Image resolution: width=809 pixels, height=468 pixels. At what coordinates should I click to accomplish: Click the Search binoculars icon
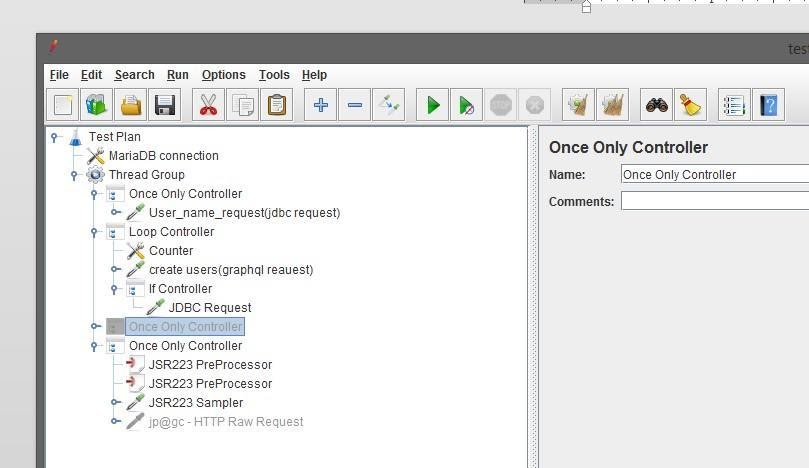(x=656, y=104)
